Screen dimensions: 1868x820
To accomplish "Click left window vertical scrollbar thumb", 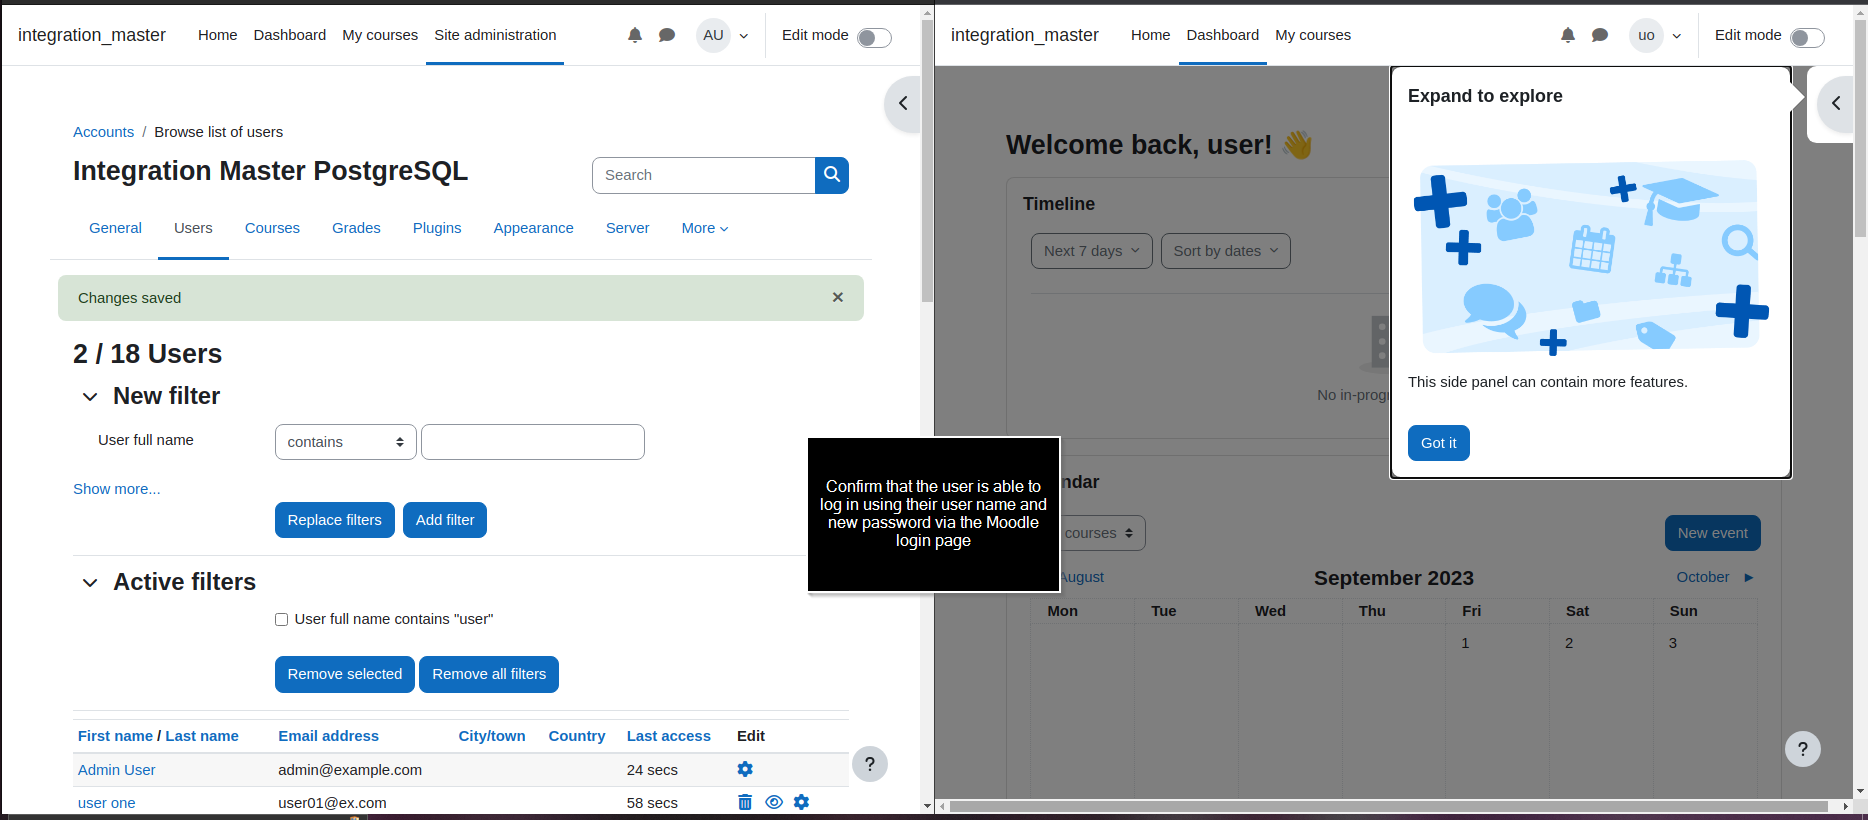I will point(927,160).
